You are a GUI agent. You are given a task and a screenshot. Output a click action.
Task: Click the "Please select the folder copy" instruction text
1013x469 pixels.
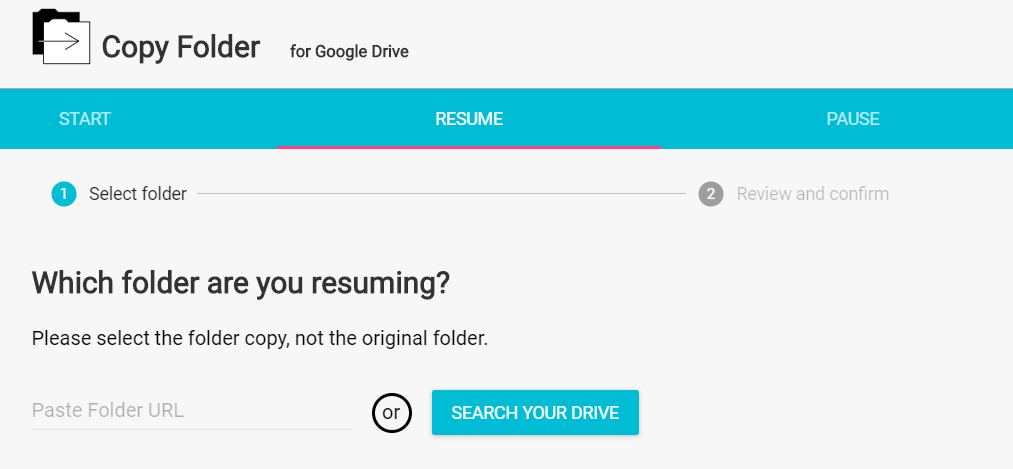coord(260,338)
